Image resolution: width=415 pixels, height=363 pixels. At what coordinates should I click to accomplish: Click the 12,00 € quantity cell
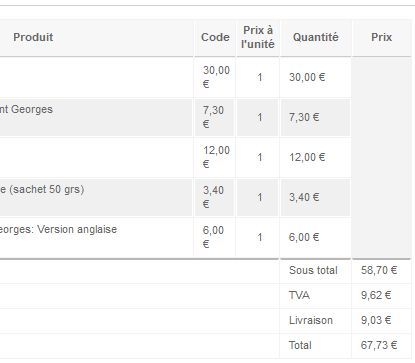tap(307, 157)
